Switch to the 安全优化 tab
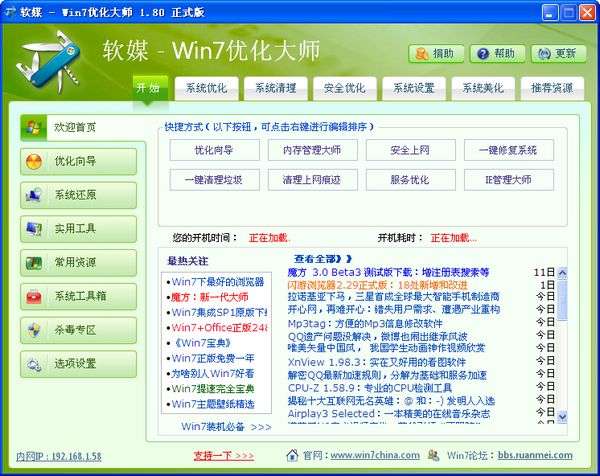Image resolution: width=600 pixels, height=476 pixels. point(345,88)
